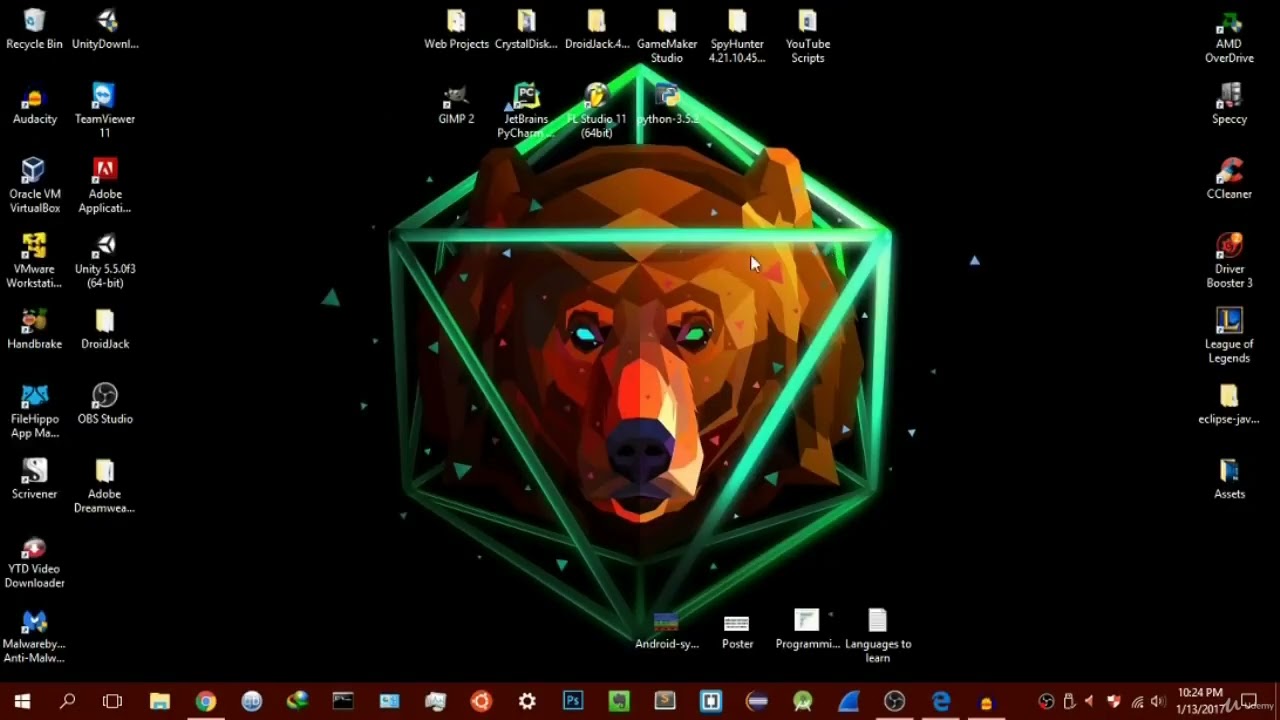Select the Malwarebytes Anti-Malware icon
1280x720 pixels.
[x=34, y=637]
